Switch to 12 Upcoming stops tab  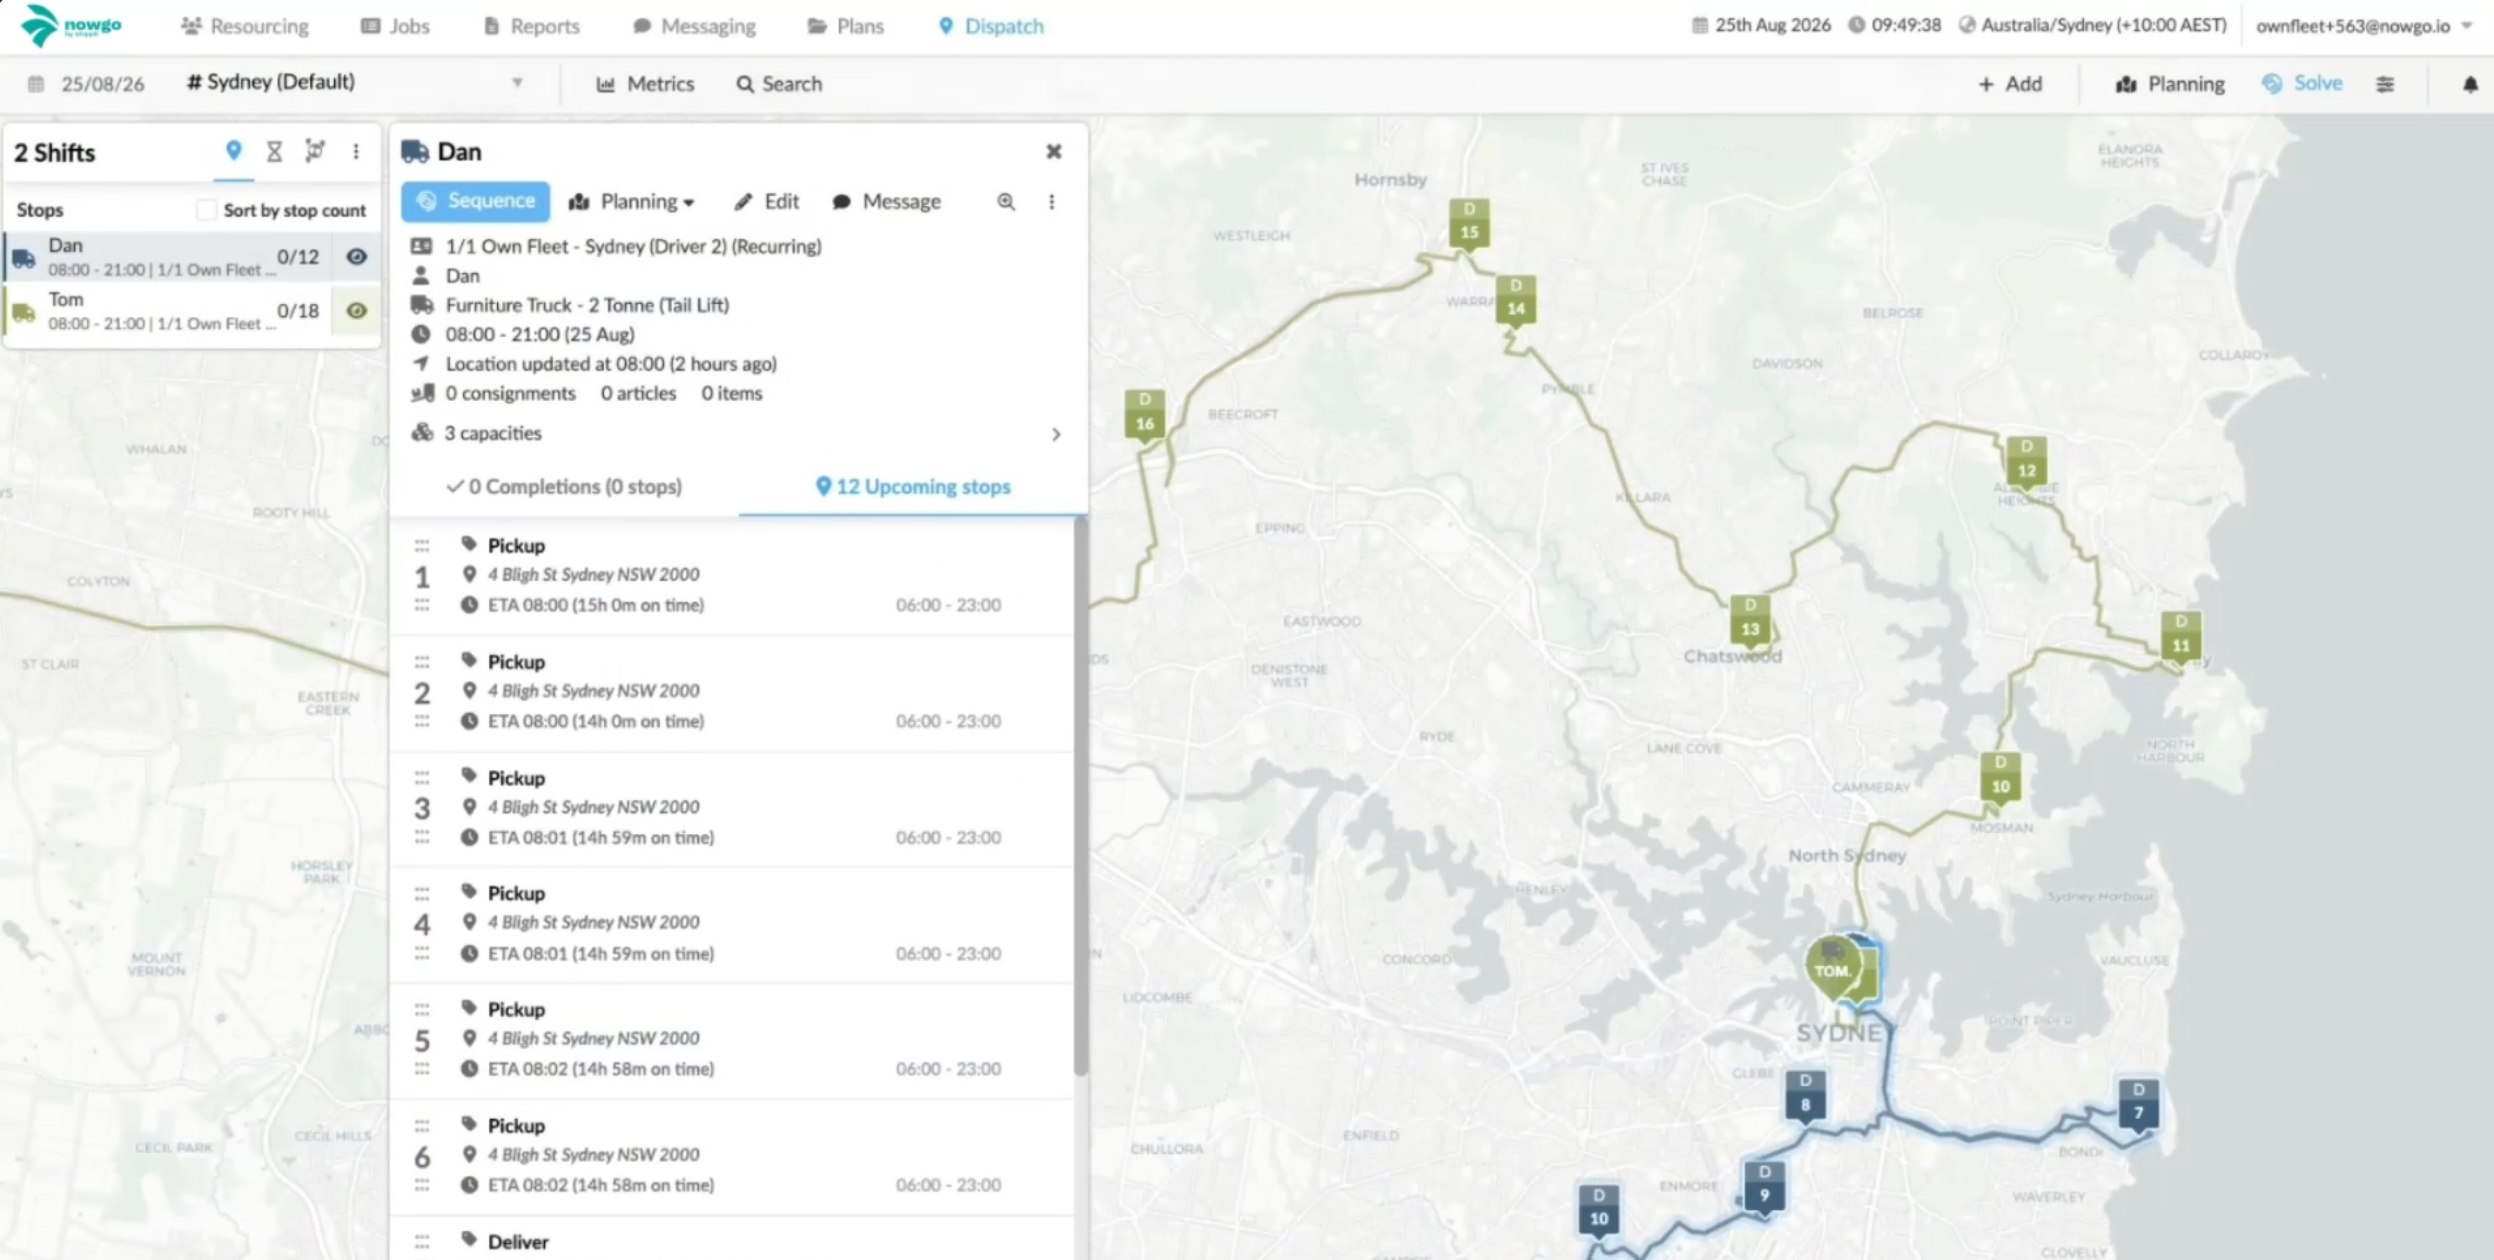coord(913,487)
